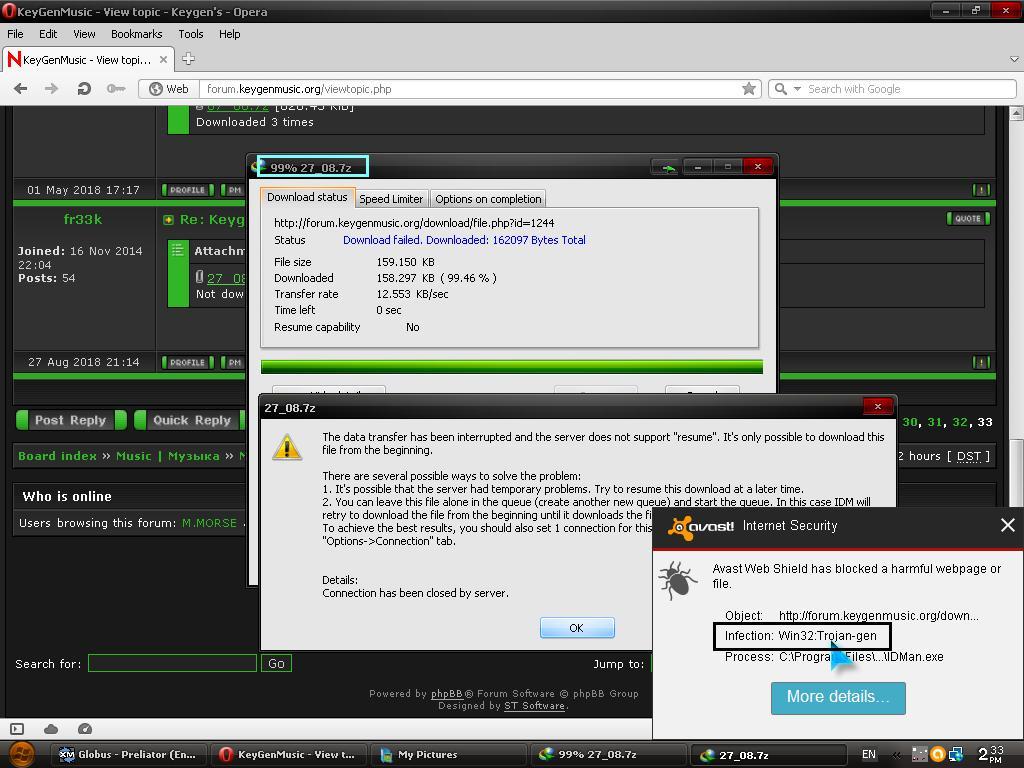This screenshot has height=768, width=1024.
Task: Click the post icon beside Re: Keyg title
Action: pyautogui.click(x=168, y=220)
